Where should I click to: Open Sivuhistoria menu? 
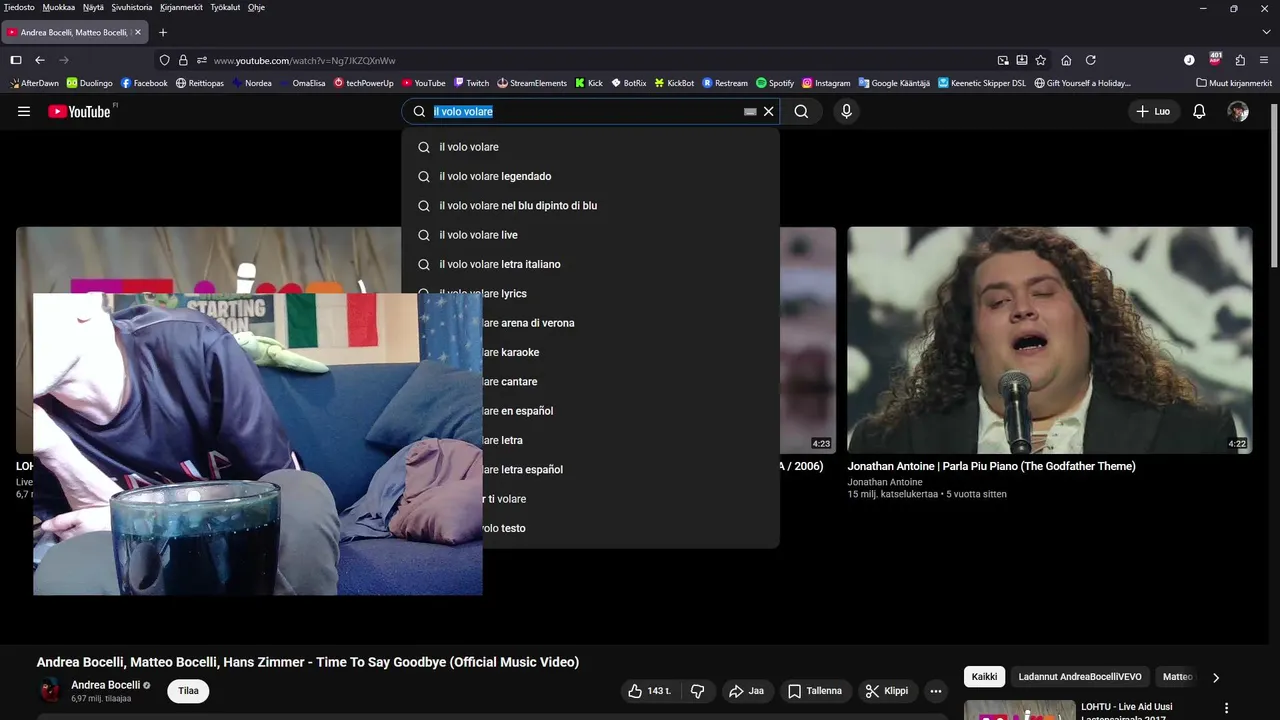coord(132,7)
